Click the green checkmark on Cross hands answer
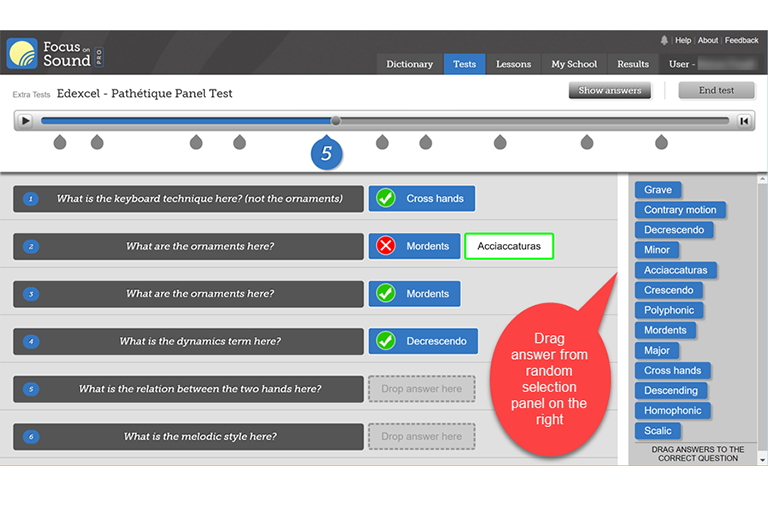 pos(385,198)
